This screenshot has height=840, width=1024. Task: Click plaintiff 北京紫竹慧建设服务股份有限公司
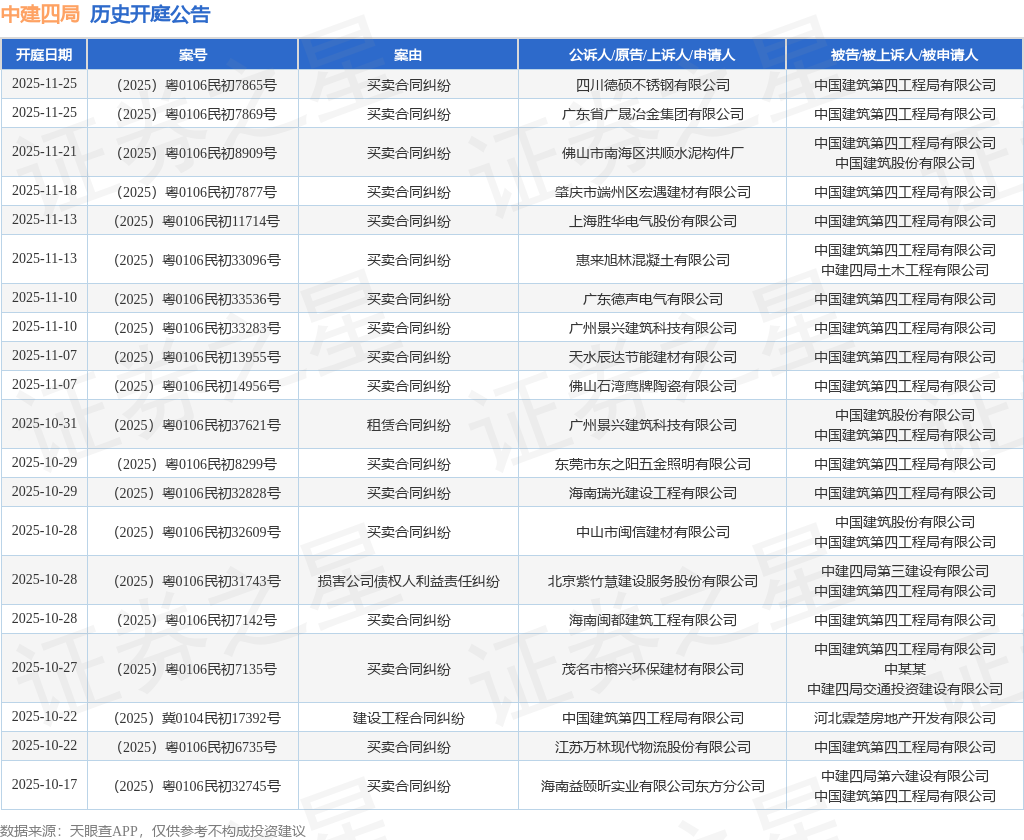(653, 581)
